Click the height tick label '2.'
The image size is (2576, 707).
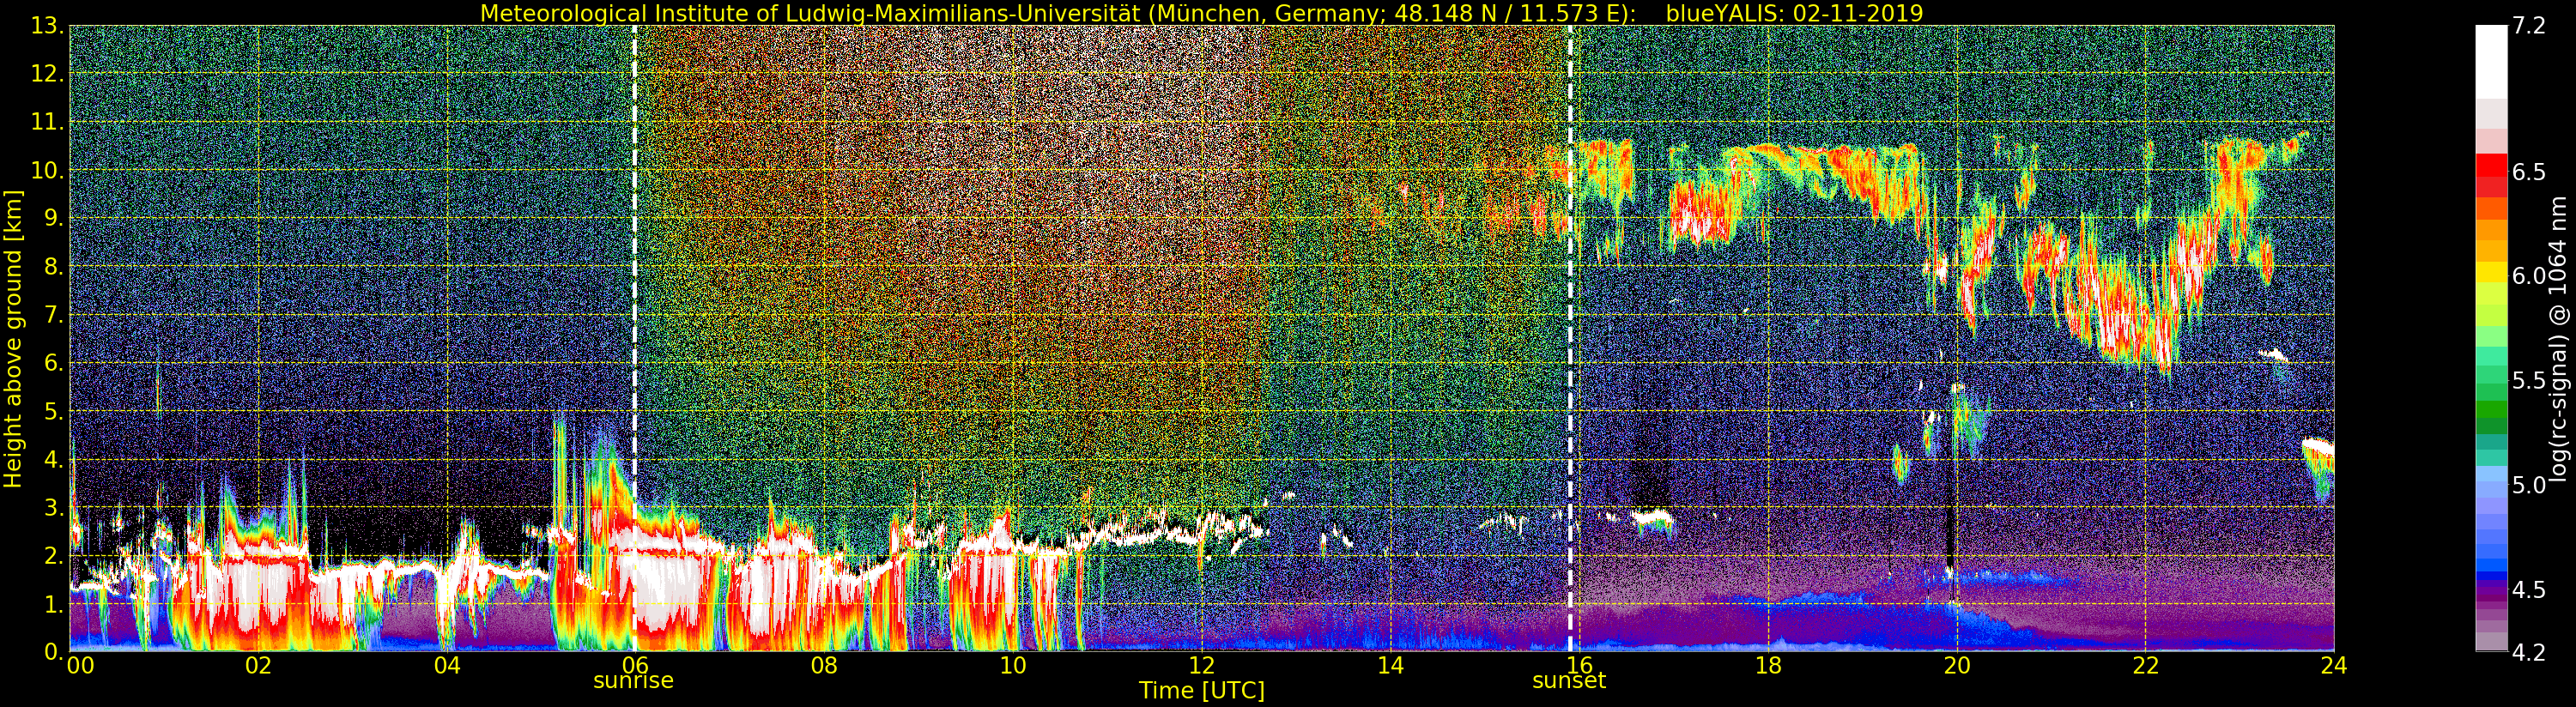click(x=54, y=555)
